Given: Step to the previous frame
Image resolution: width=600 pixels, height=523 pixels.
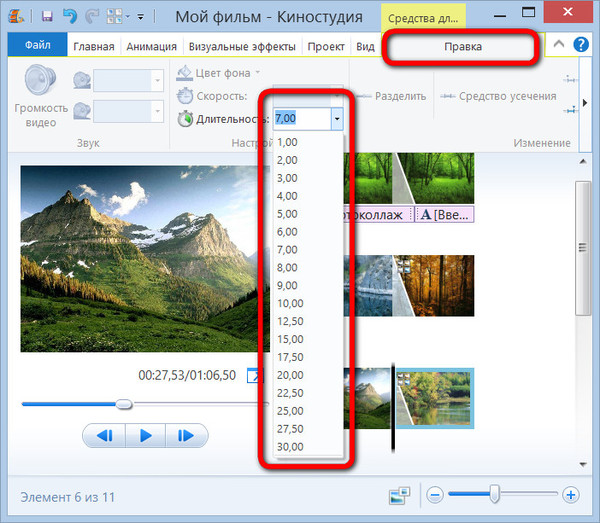Looking at the screenshot, I should click(103, 436).
